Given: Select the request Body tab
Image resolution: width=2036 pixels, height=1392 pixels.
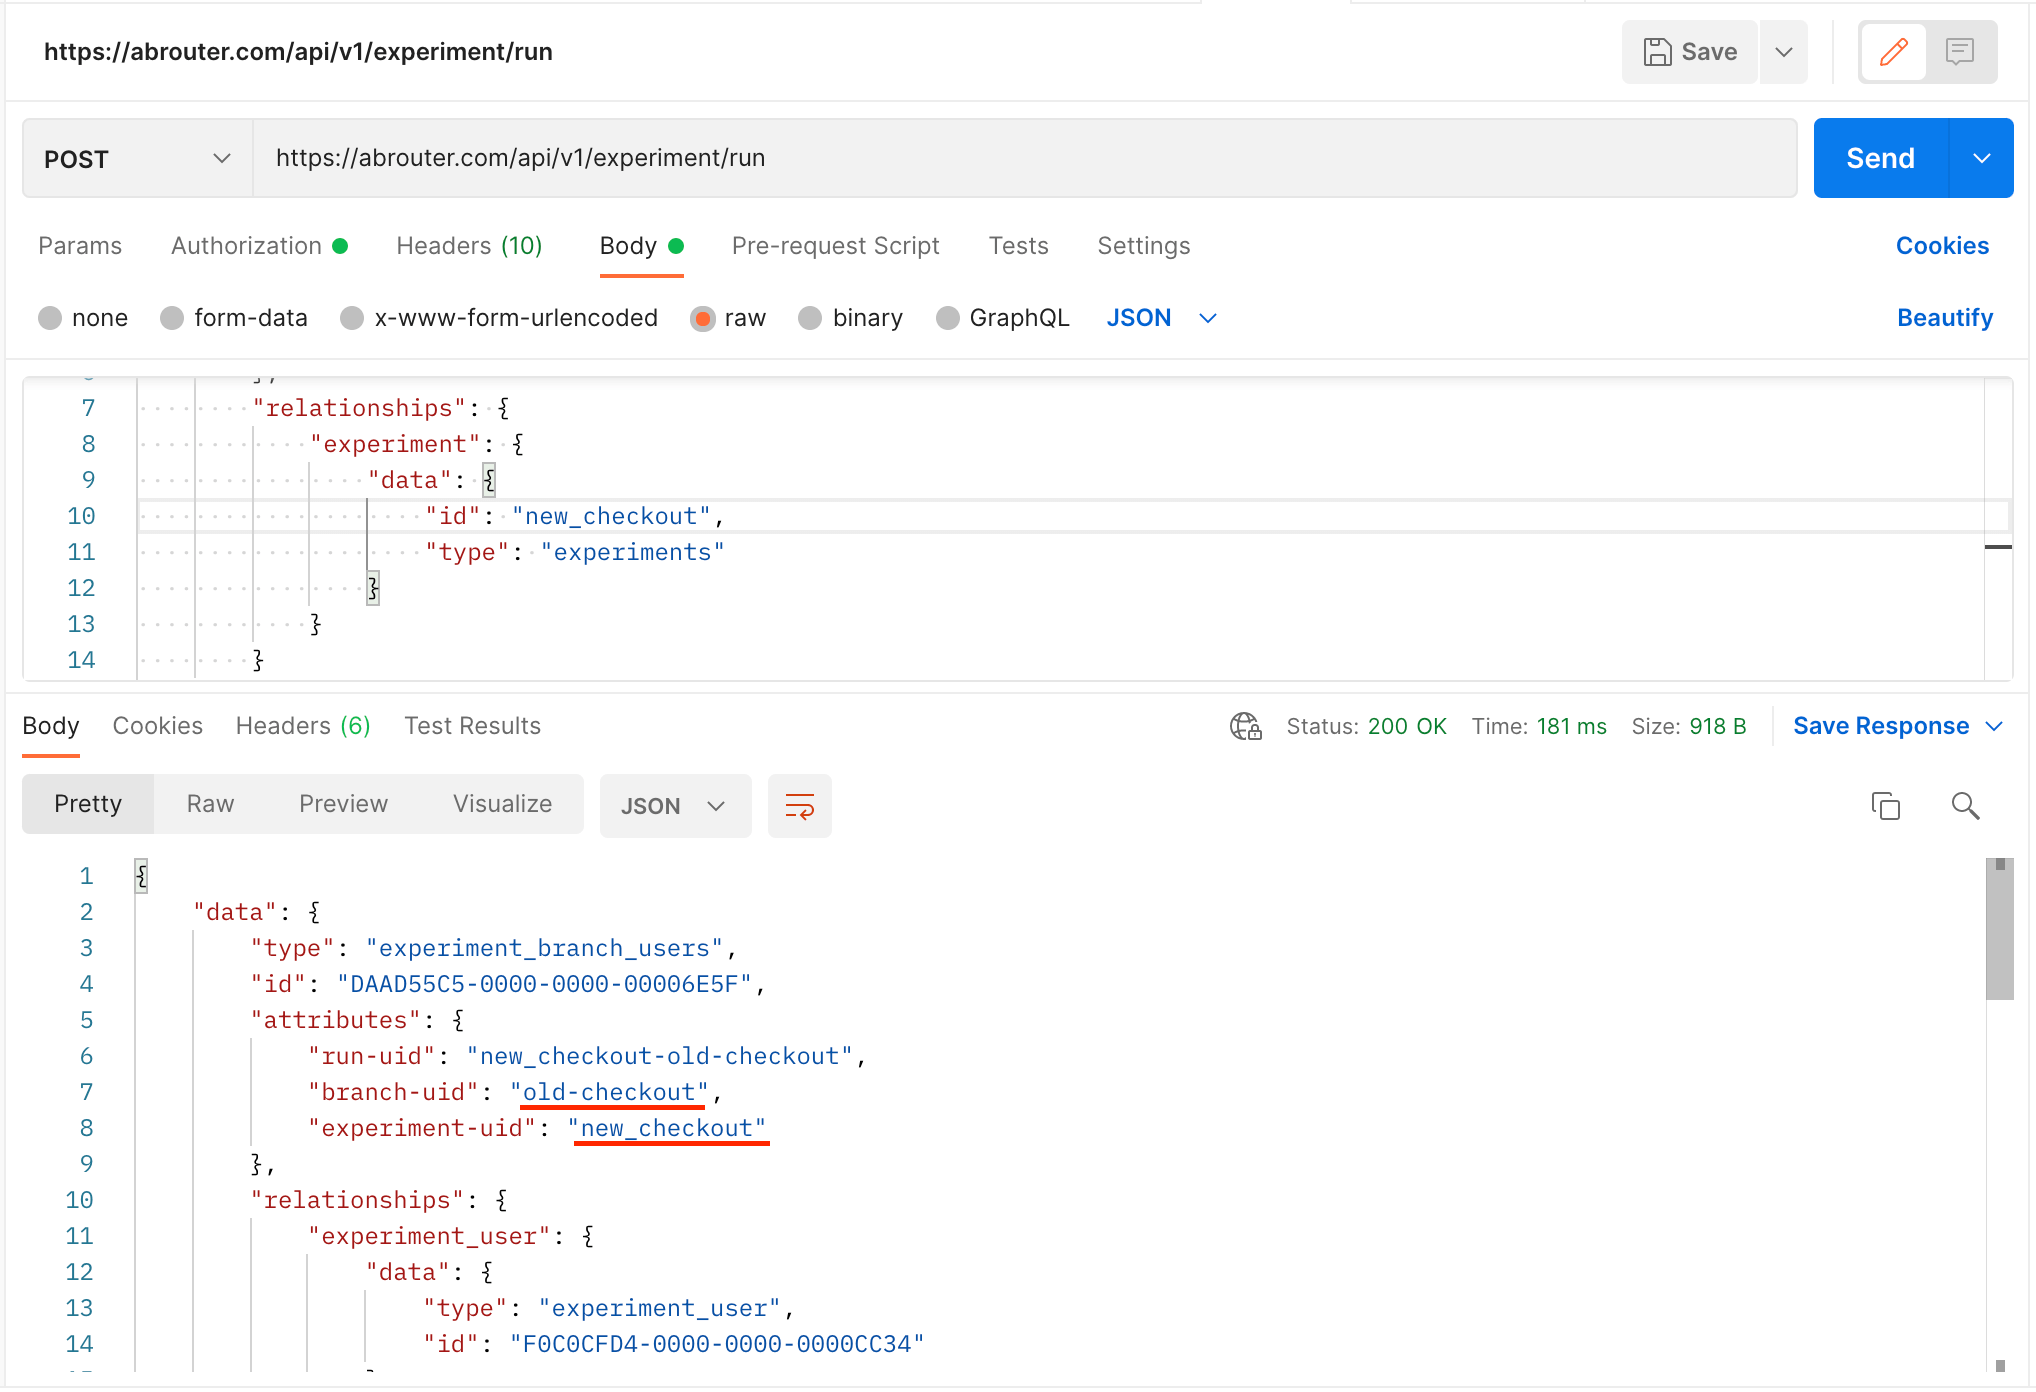Looking at the screenshot, I should coord(641,246).
